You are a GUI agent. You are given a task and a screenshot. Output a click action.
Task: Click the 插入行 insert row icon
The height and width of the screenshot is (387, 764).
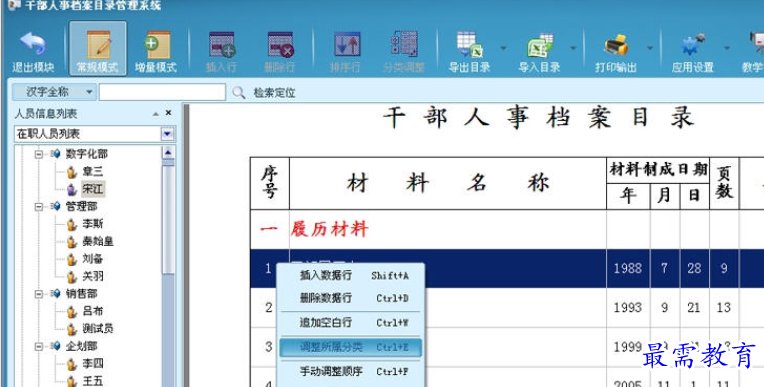pos(222,44)
